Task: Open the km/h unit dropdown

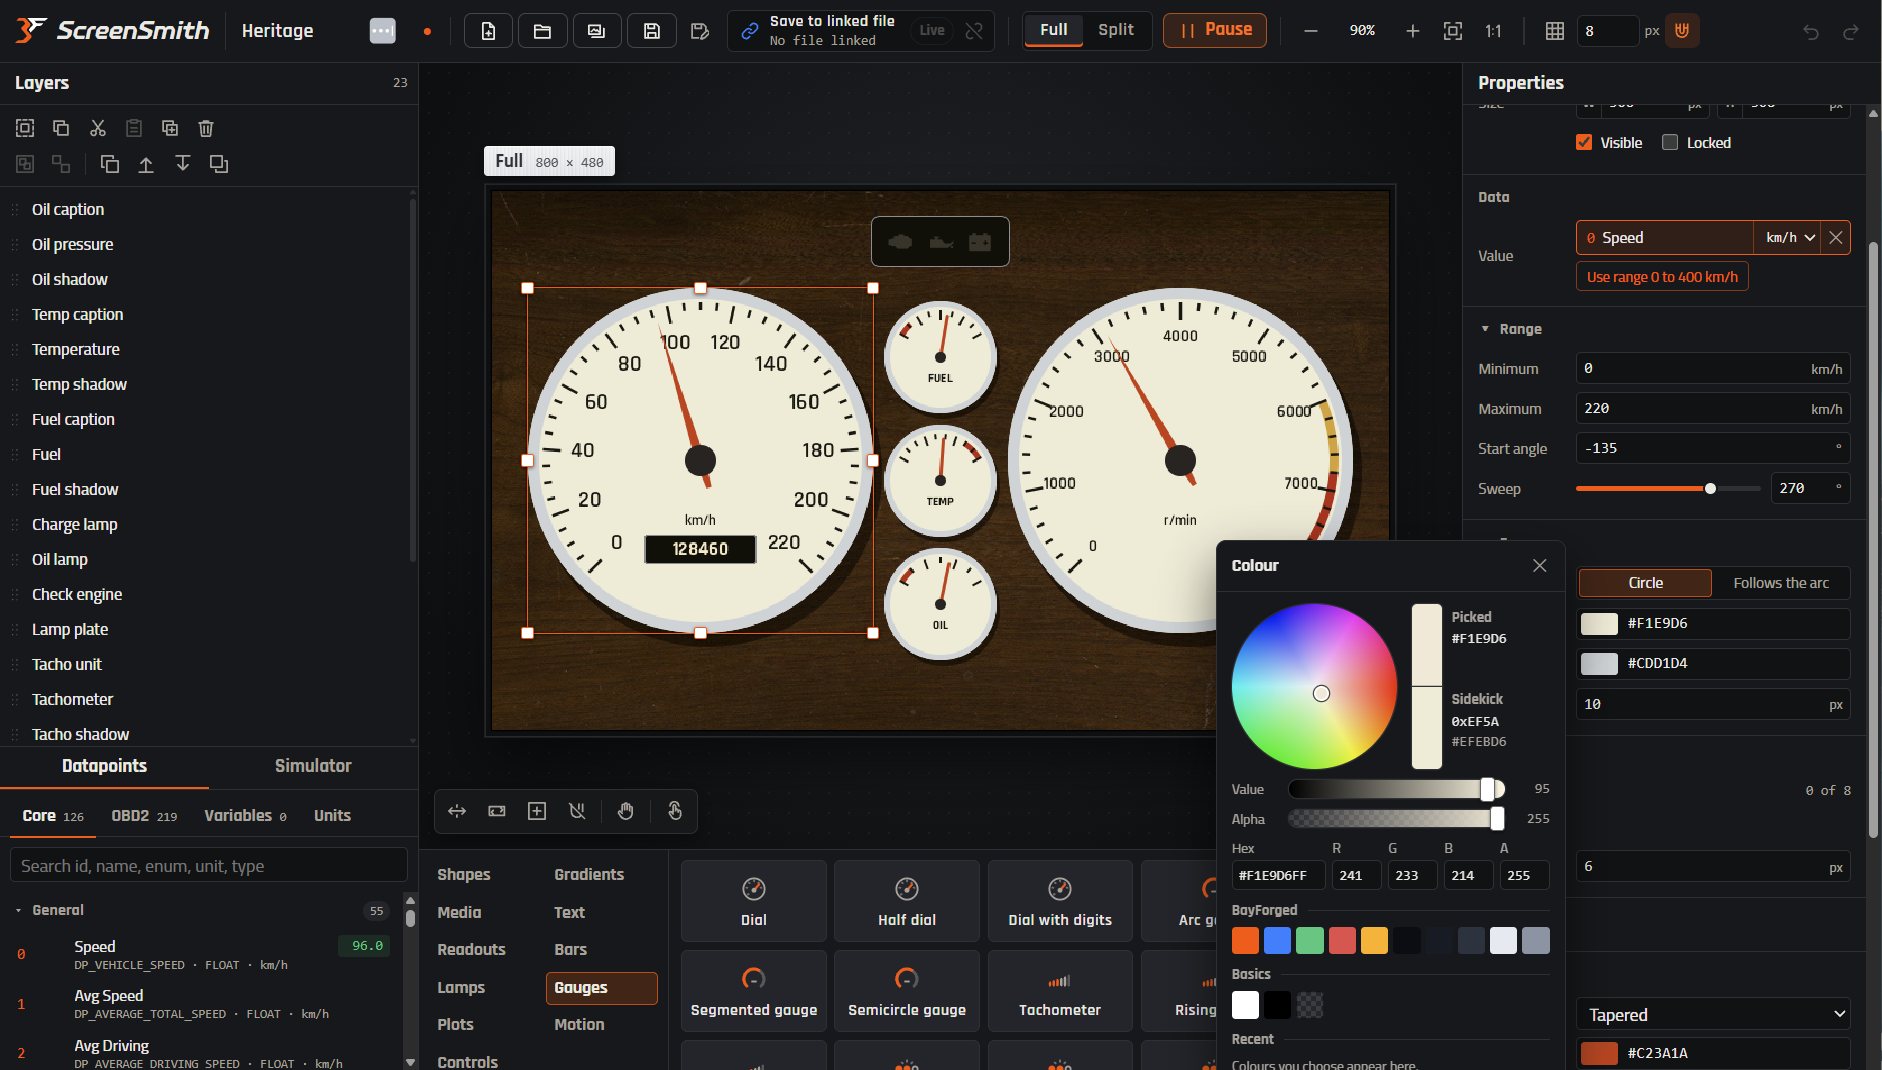Action: coord(1789,238)
